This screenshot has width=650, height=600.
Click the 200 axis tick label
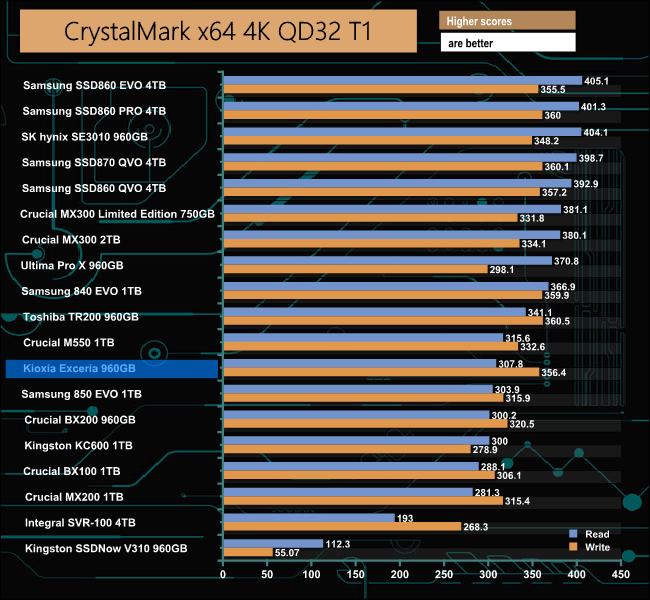[400, 574]
